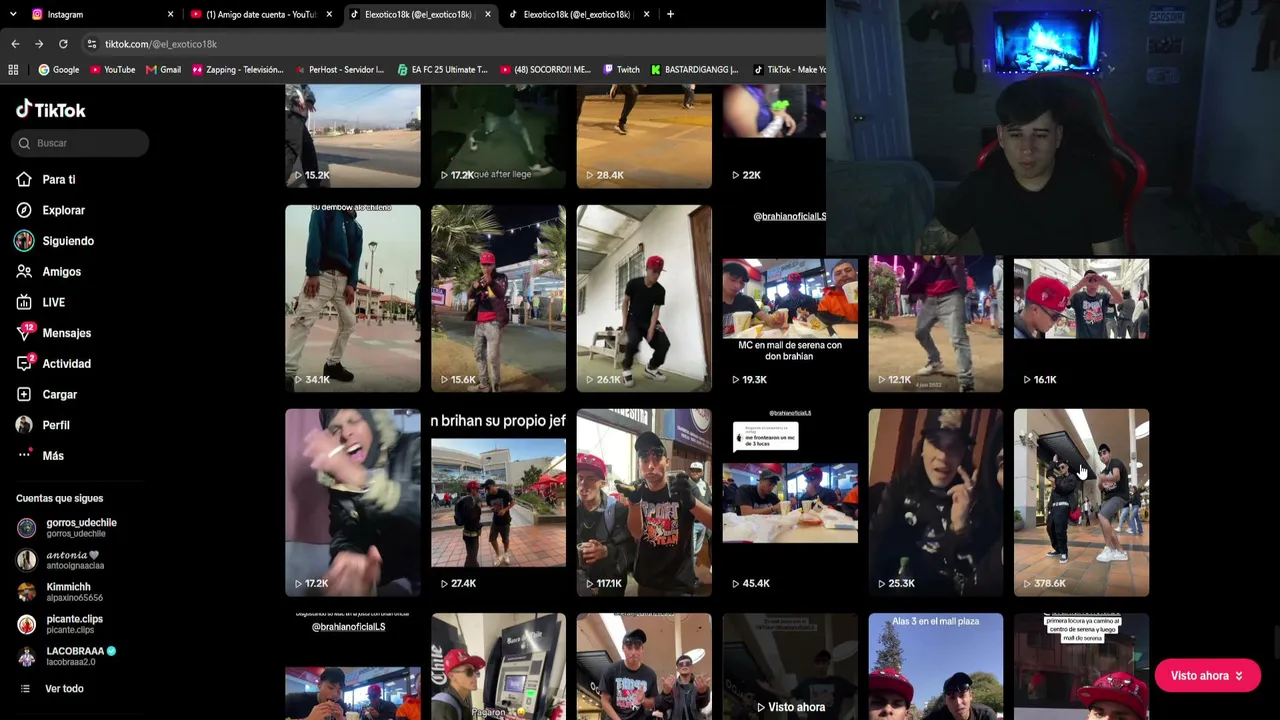The width and height of the screenshot is (1280, 720).
Task: Open the Cargar upload page
Action: pyautogui.click(x=60, y=395)
